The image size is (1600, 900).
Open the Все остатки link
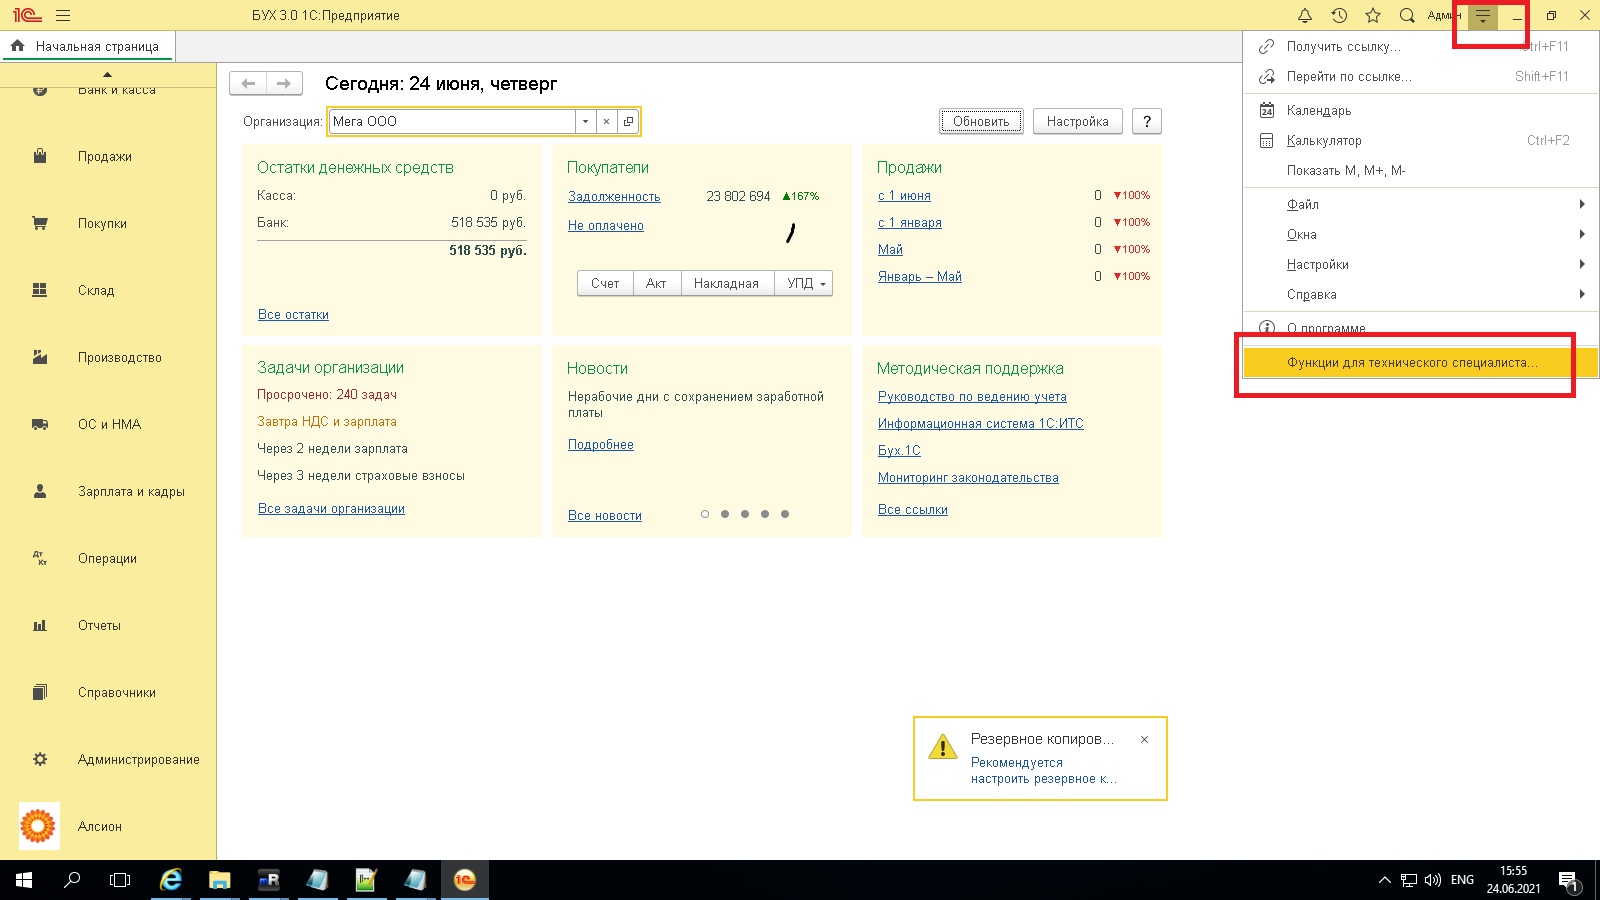click(293, 315)
